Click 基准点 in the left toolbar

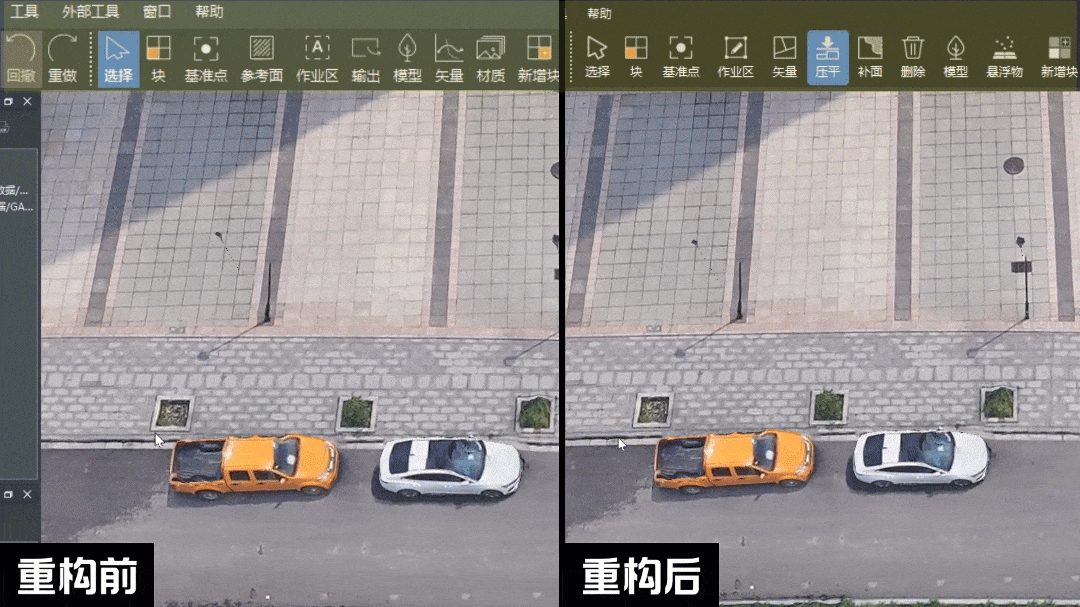[x=206, y=57]
